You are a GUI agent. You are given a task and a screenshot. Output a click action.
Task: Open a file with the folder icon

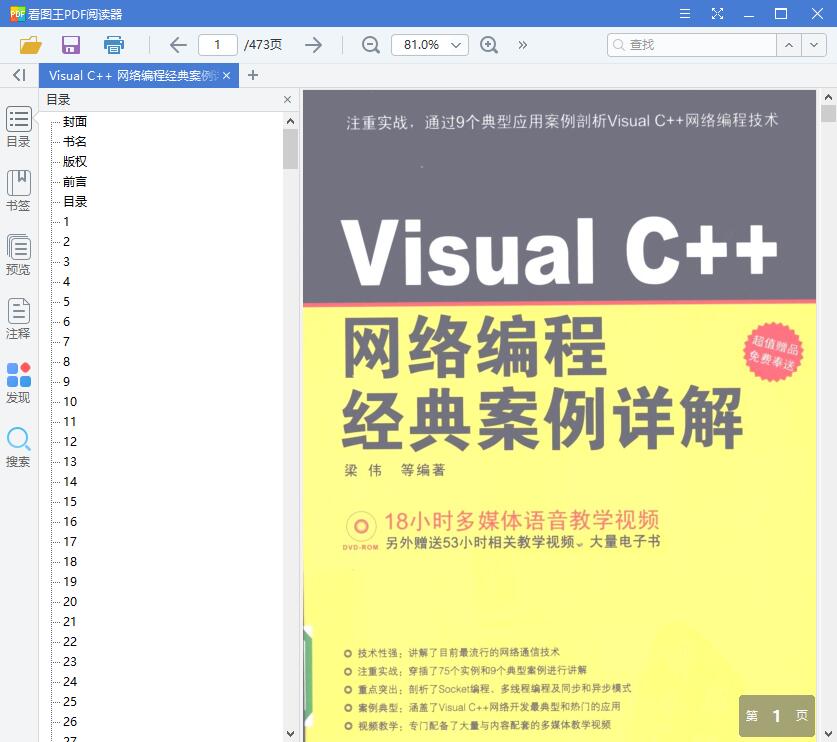[30, 45]
